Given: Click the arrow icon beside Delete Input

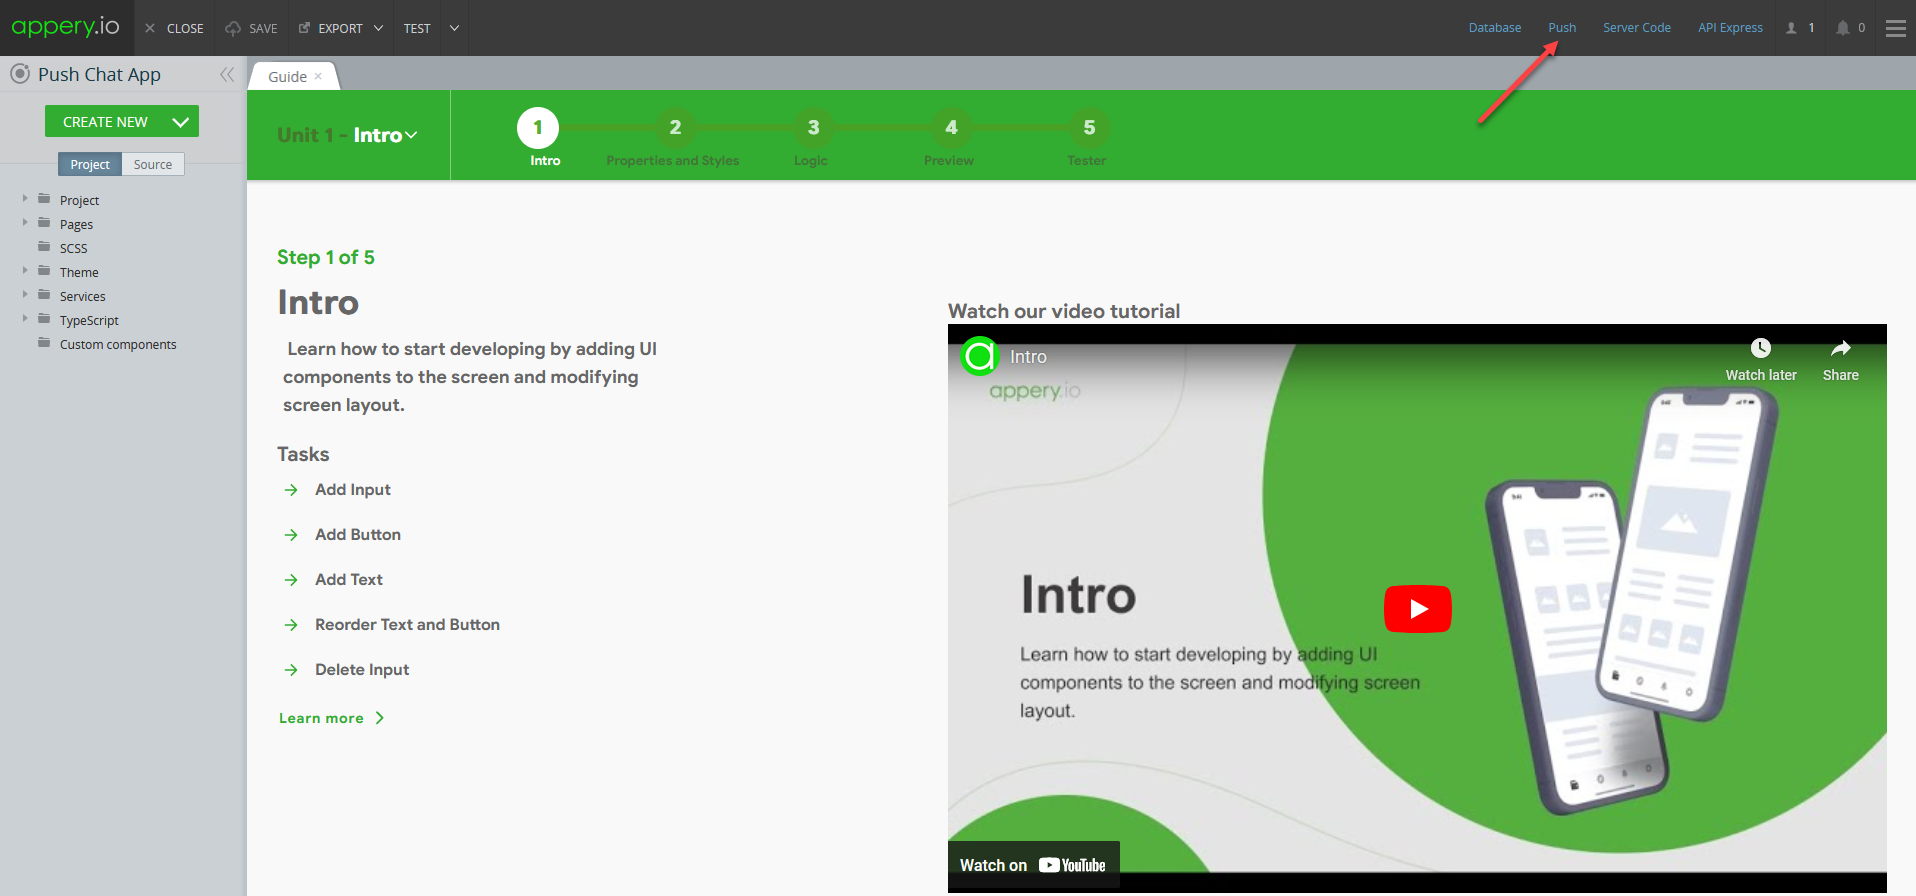Looking at the screenshot, I should (291, 670).
